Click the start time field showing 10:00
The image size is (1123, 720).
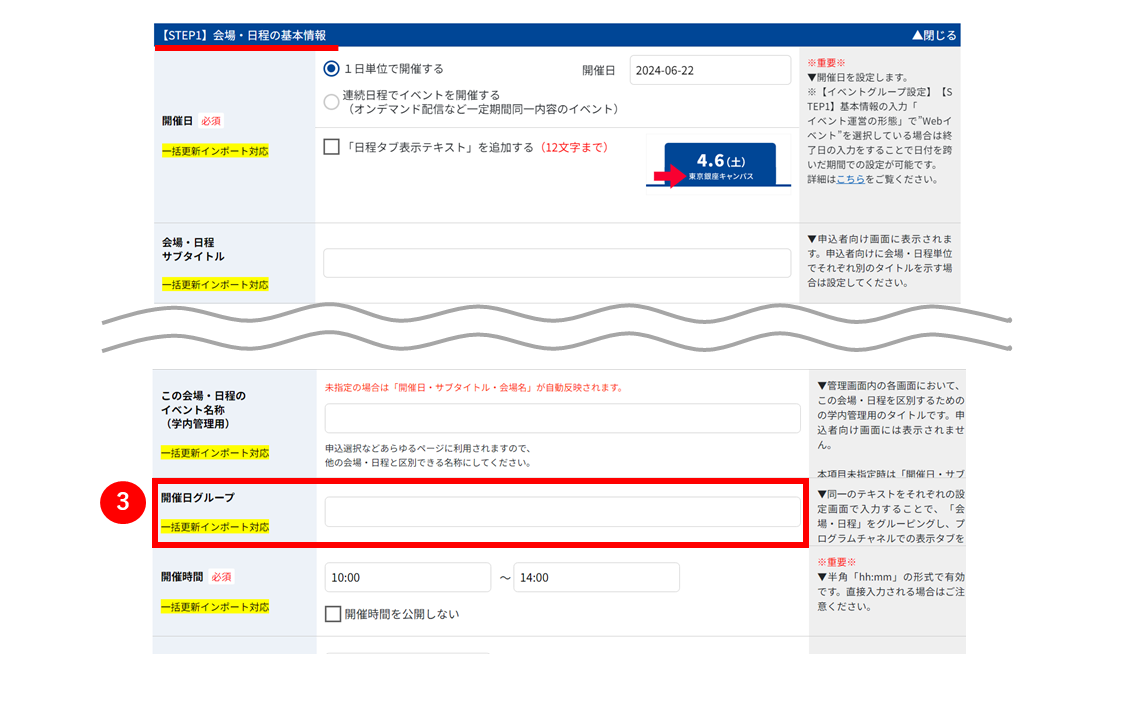tap(408, 577)
